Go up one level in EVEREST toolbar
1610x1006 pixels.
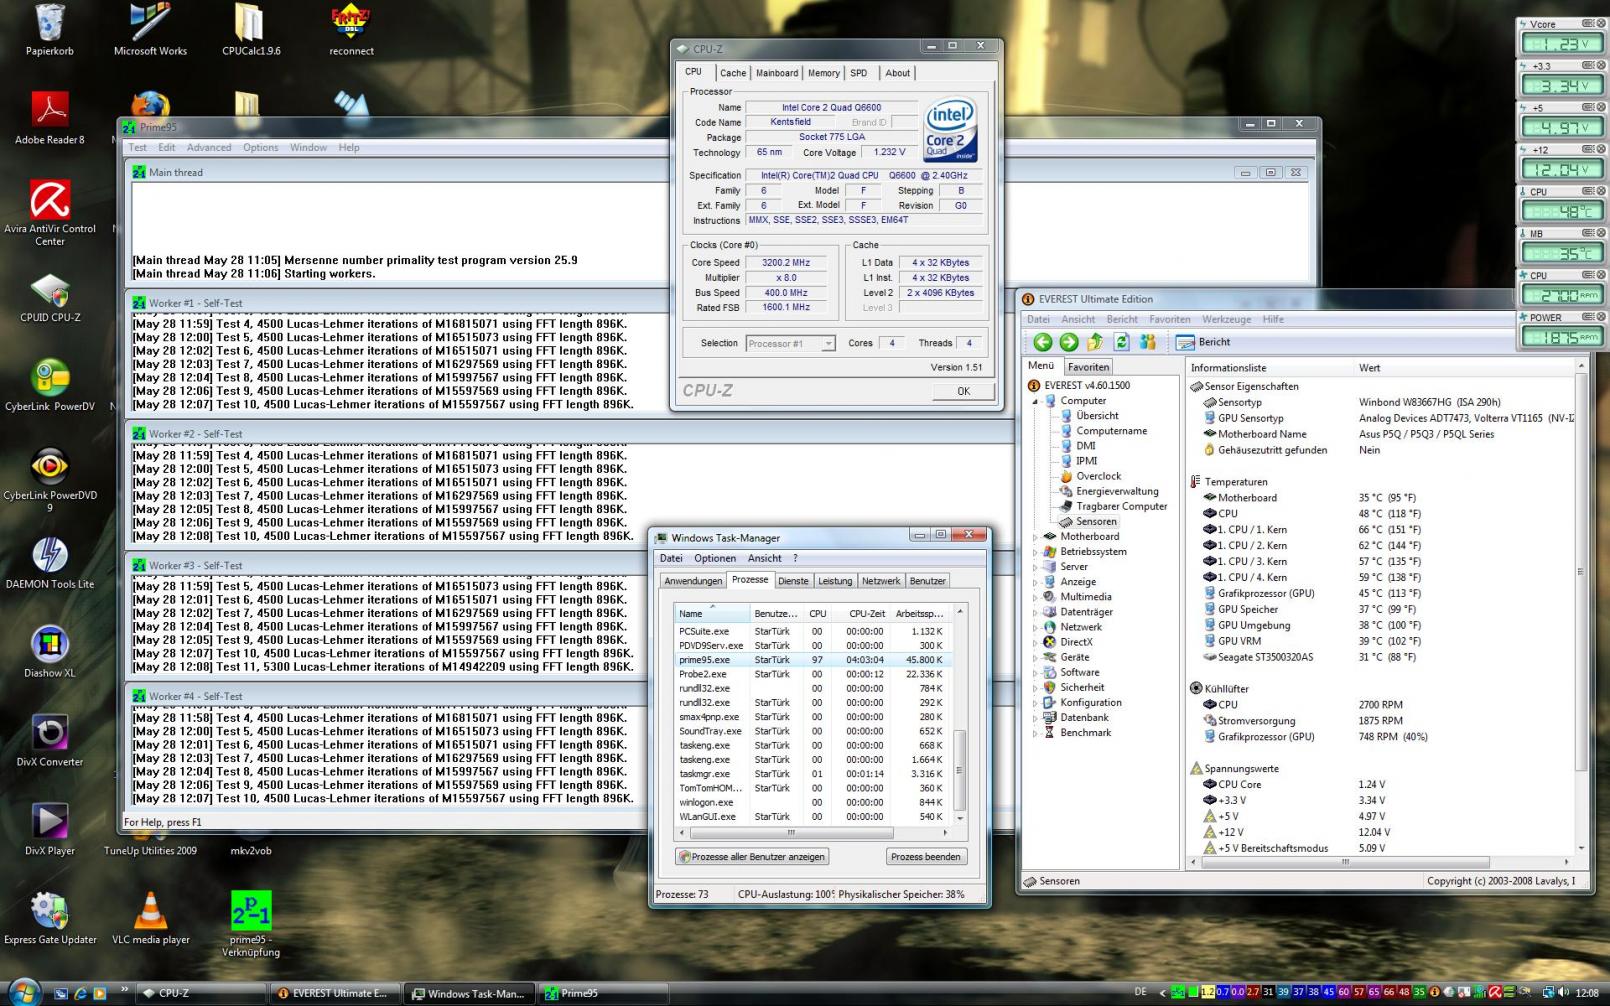point(1095,342)
